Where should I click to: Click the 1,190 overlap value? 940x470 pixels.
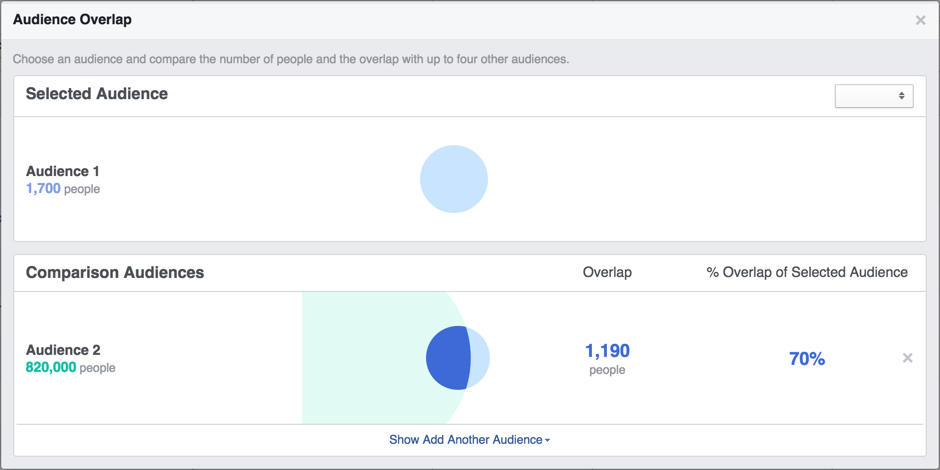pos(607,351)
